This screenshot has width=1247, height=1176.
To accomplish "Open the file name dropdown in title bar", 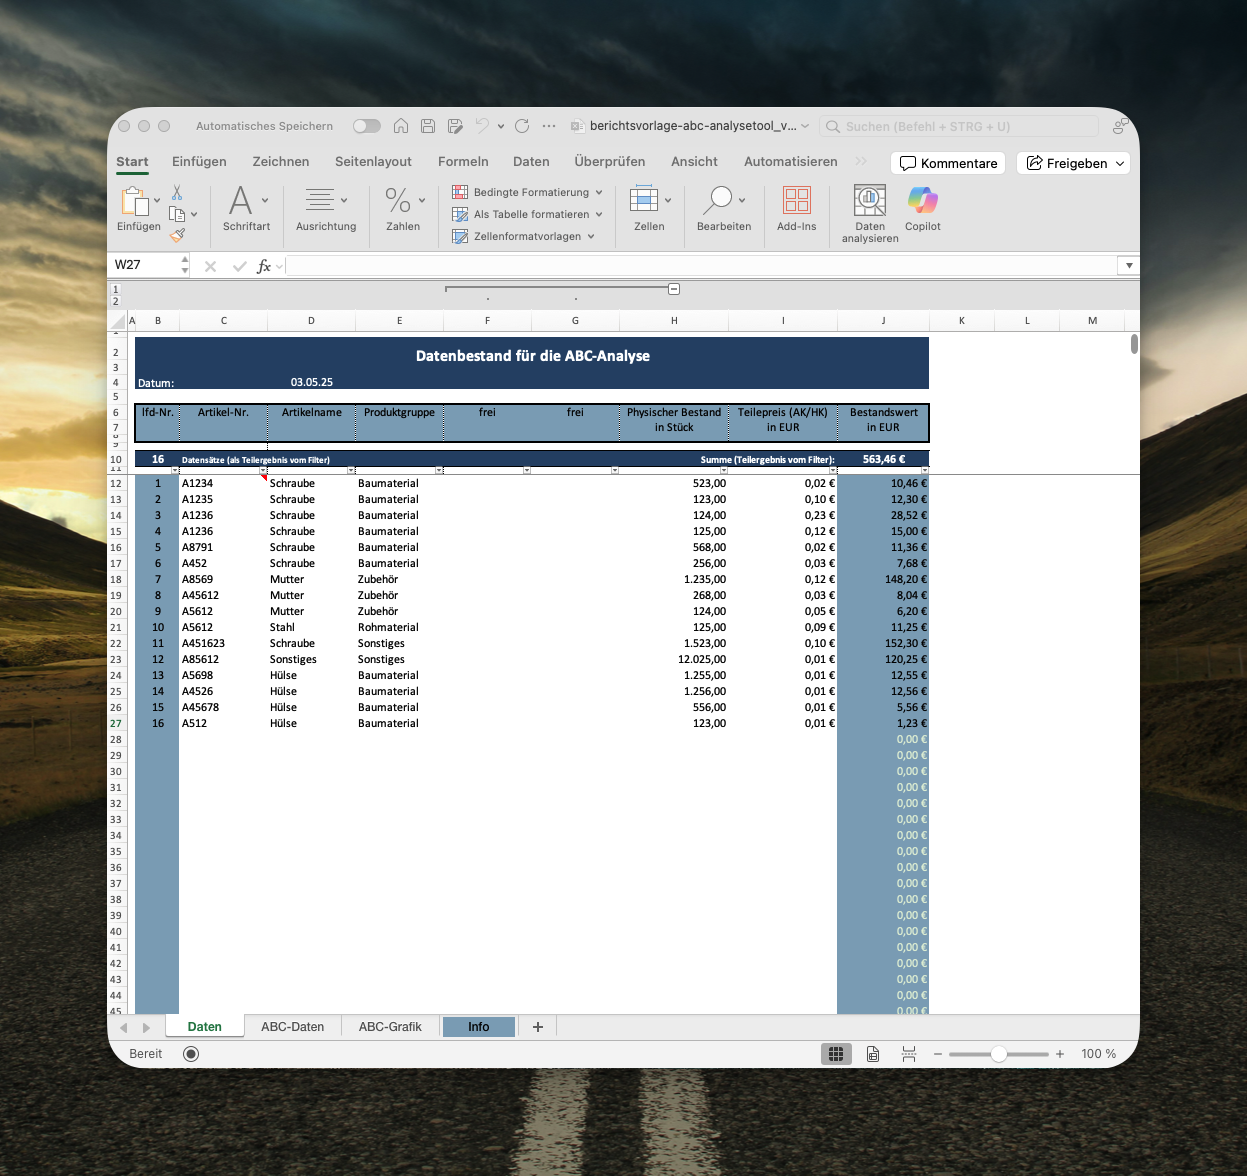I will click(805, 127).
